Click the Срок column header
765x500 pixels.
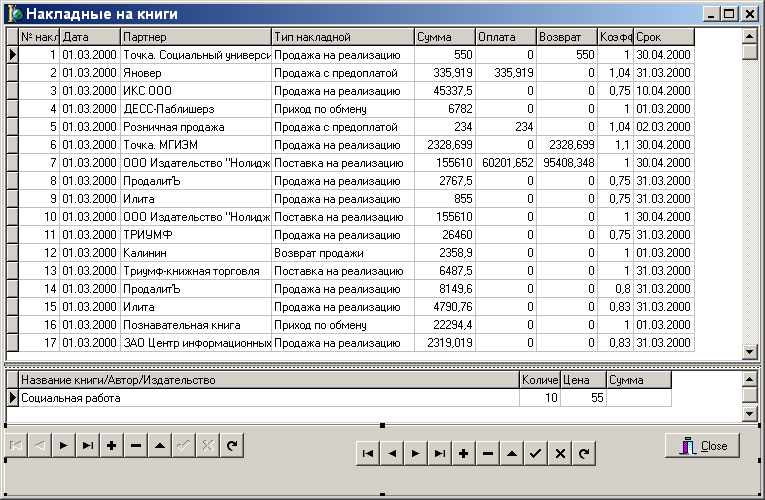pyautogui.click(x=664, y=37)
